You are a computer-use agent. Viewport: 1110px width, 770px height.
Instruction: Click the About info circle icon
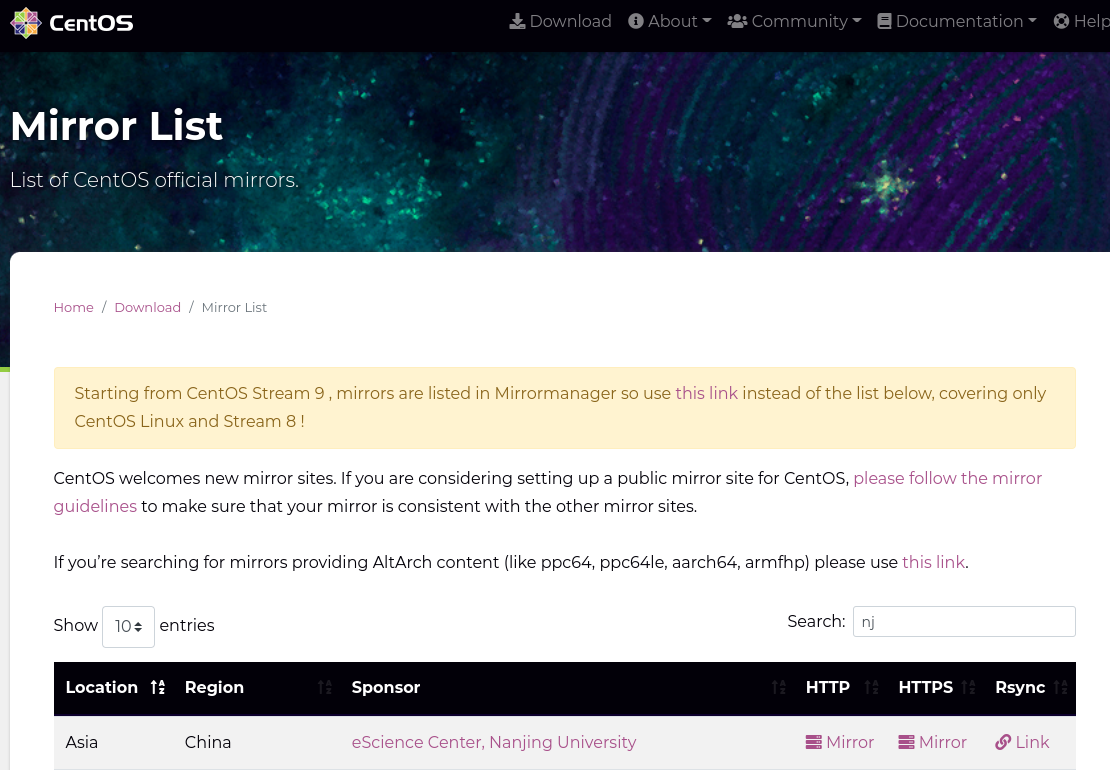(x=636, y=21)
